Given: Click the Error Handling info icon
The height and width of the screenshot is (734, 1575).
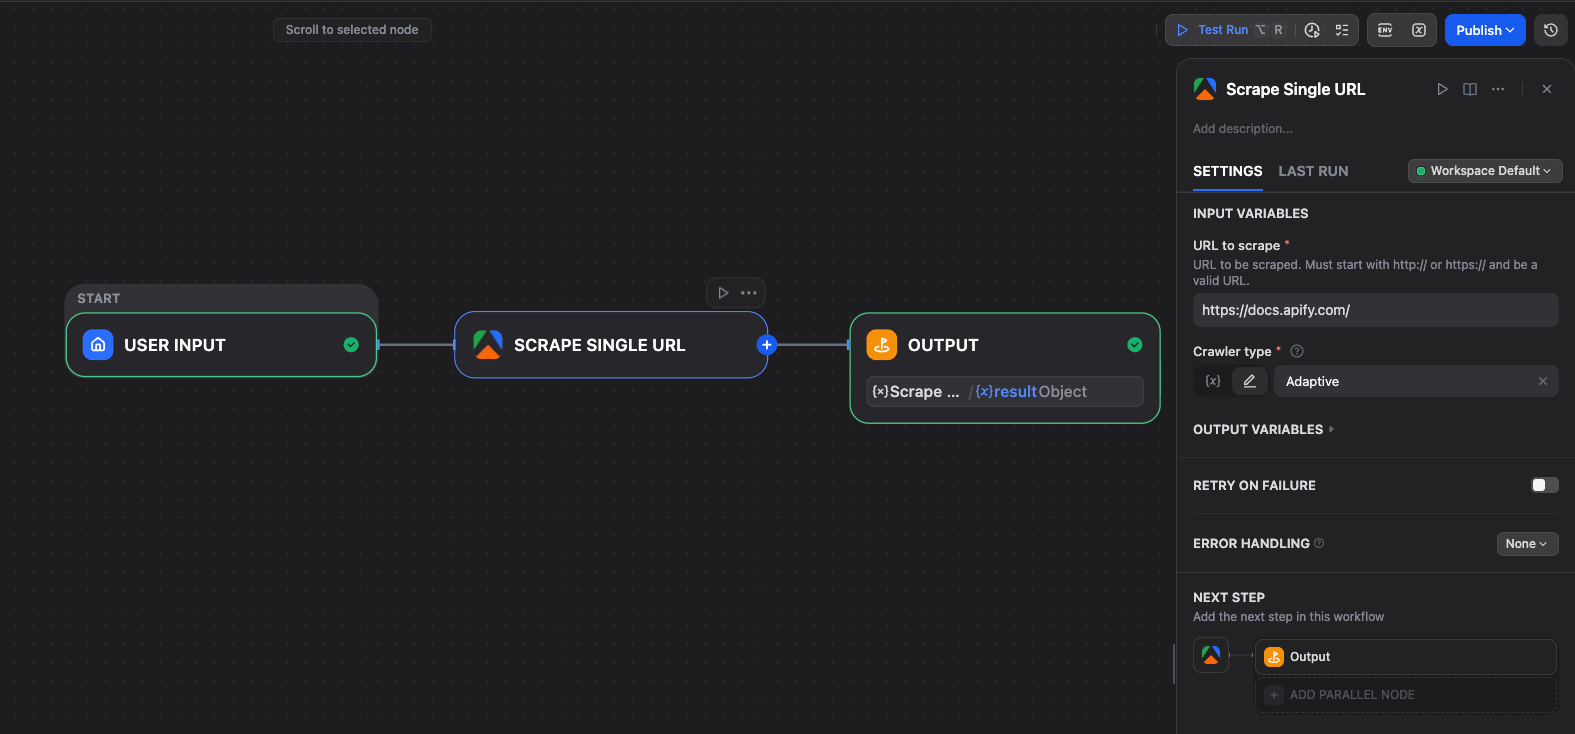Looking at the screenshot, I should pos(1319,543).
